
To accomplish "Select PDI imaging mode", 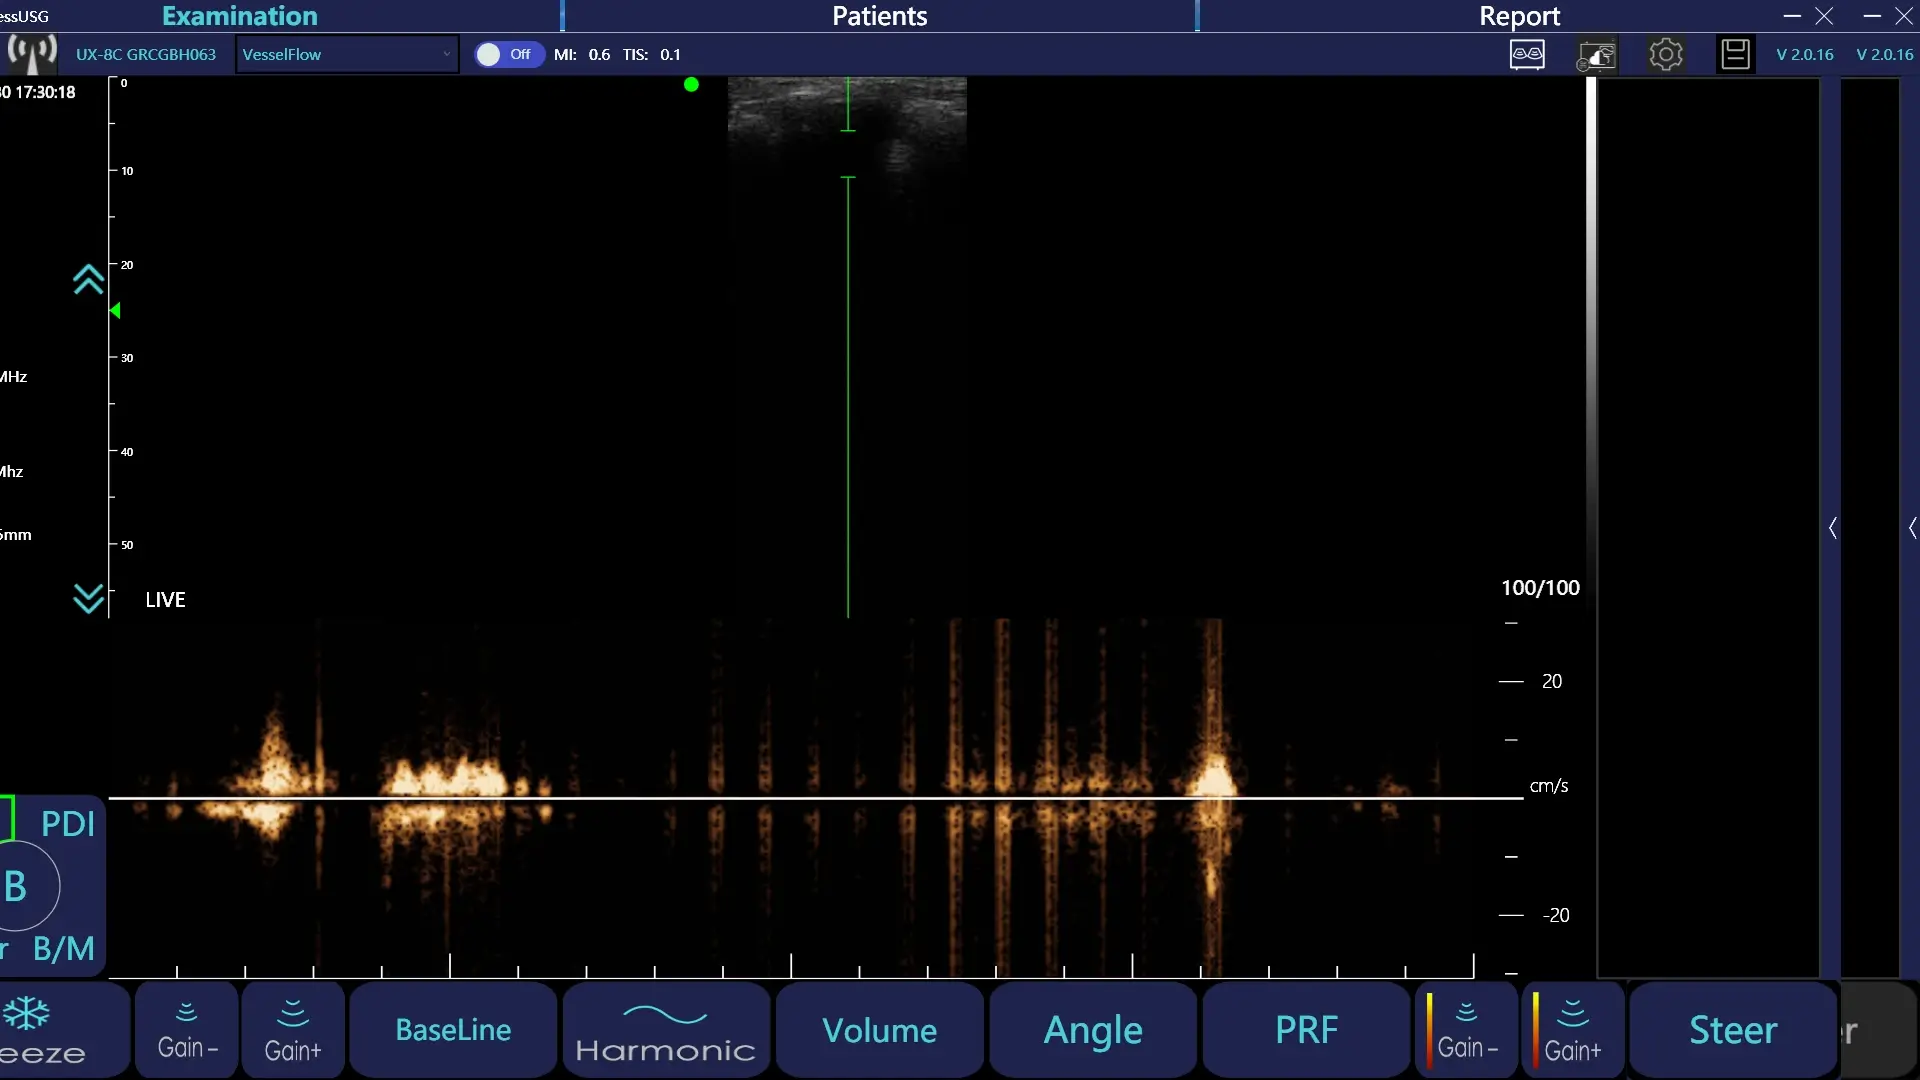I will tap(67, 824).
